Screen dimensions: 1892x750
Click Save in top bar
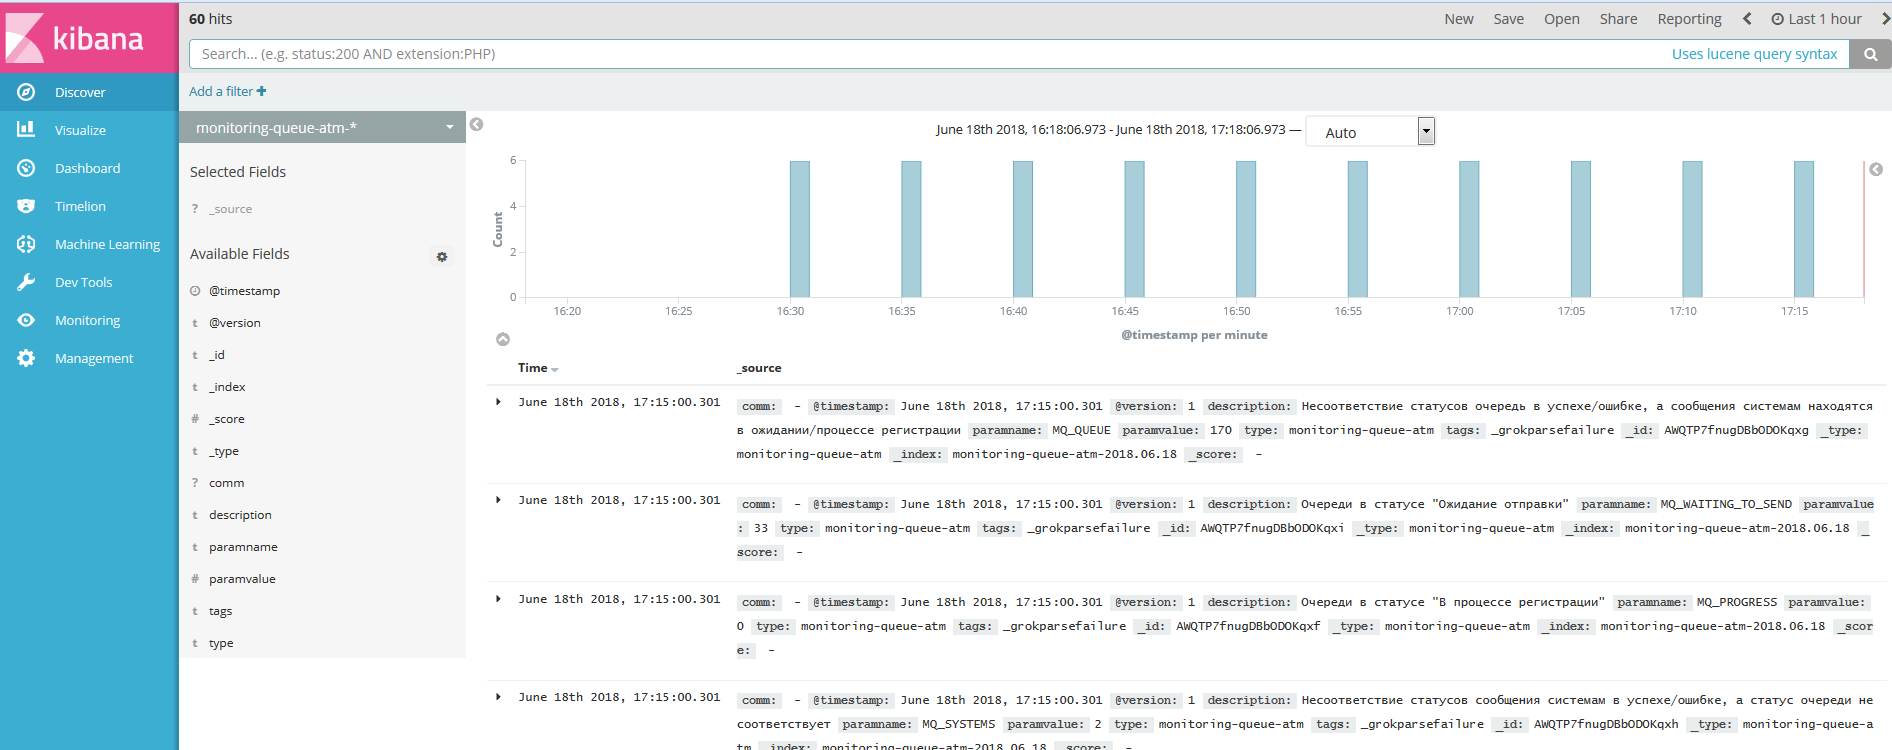pos(1509,19)
